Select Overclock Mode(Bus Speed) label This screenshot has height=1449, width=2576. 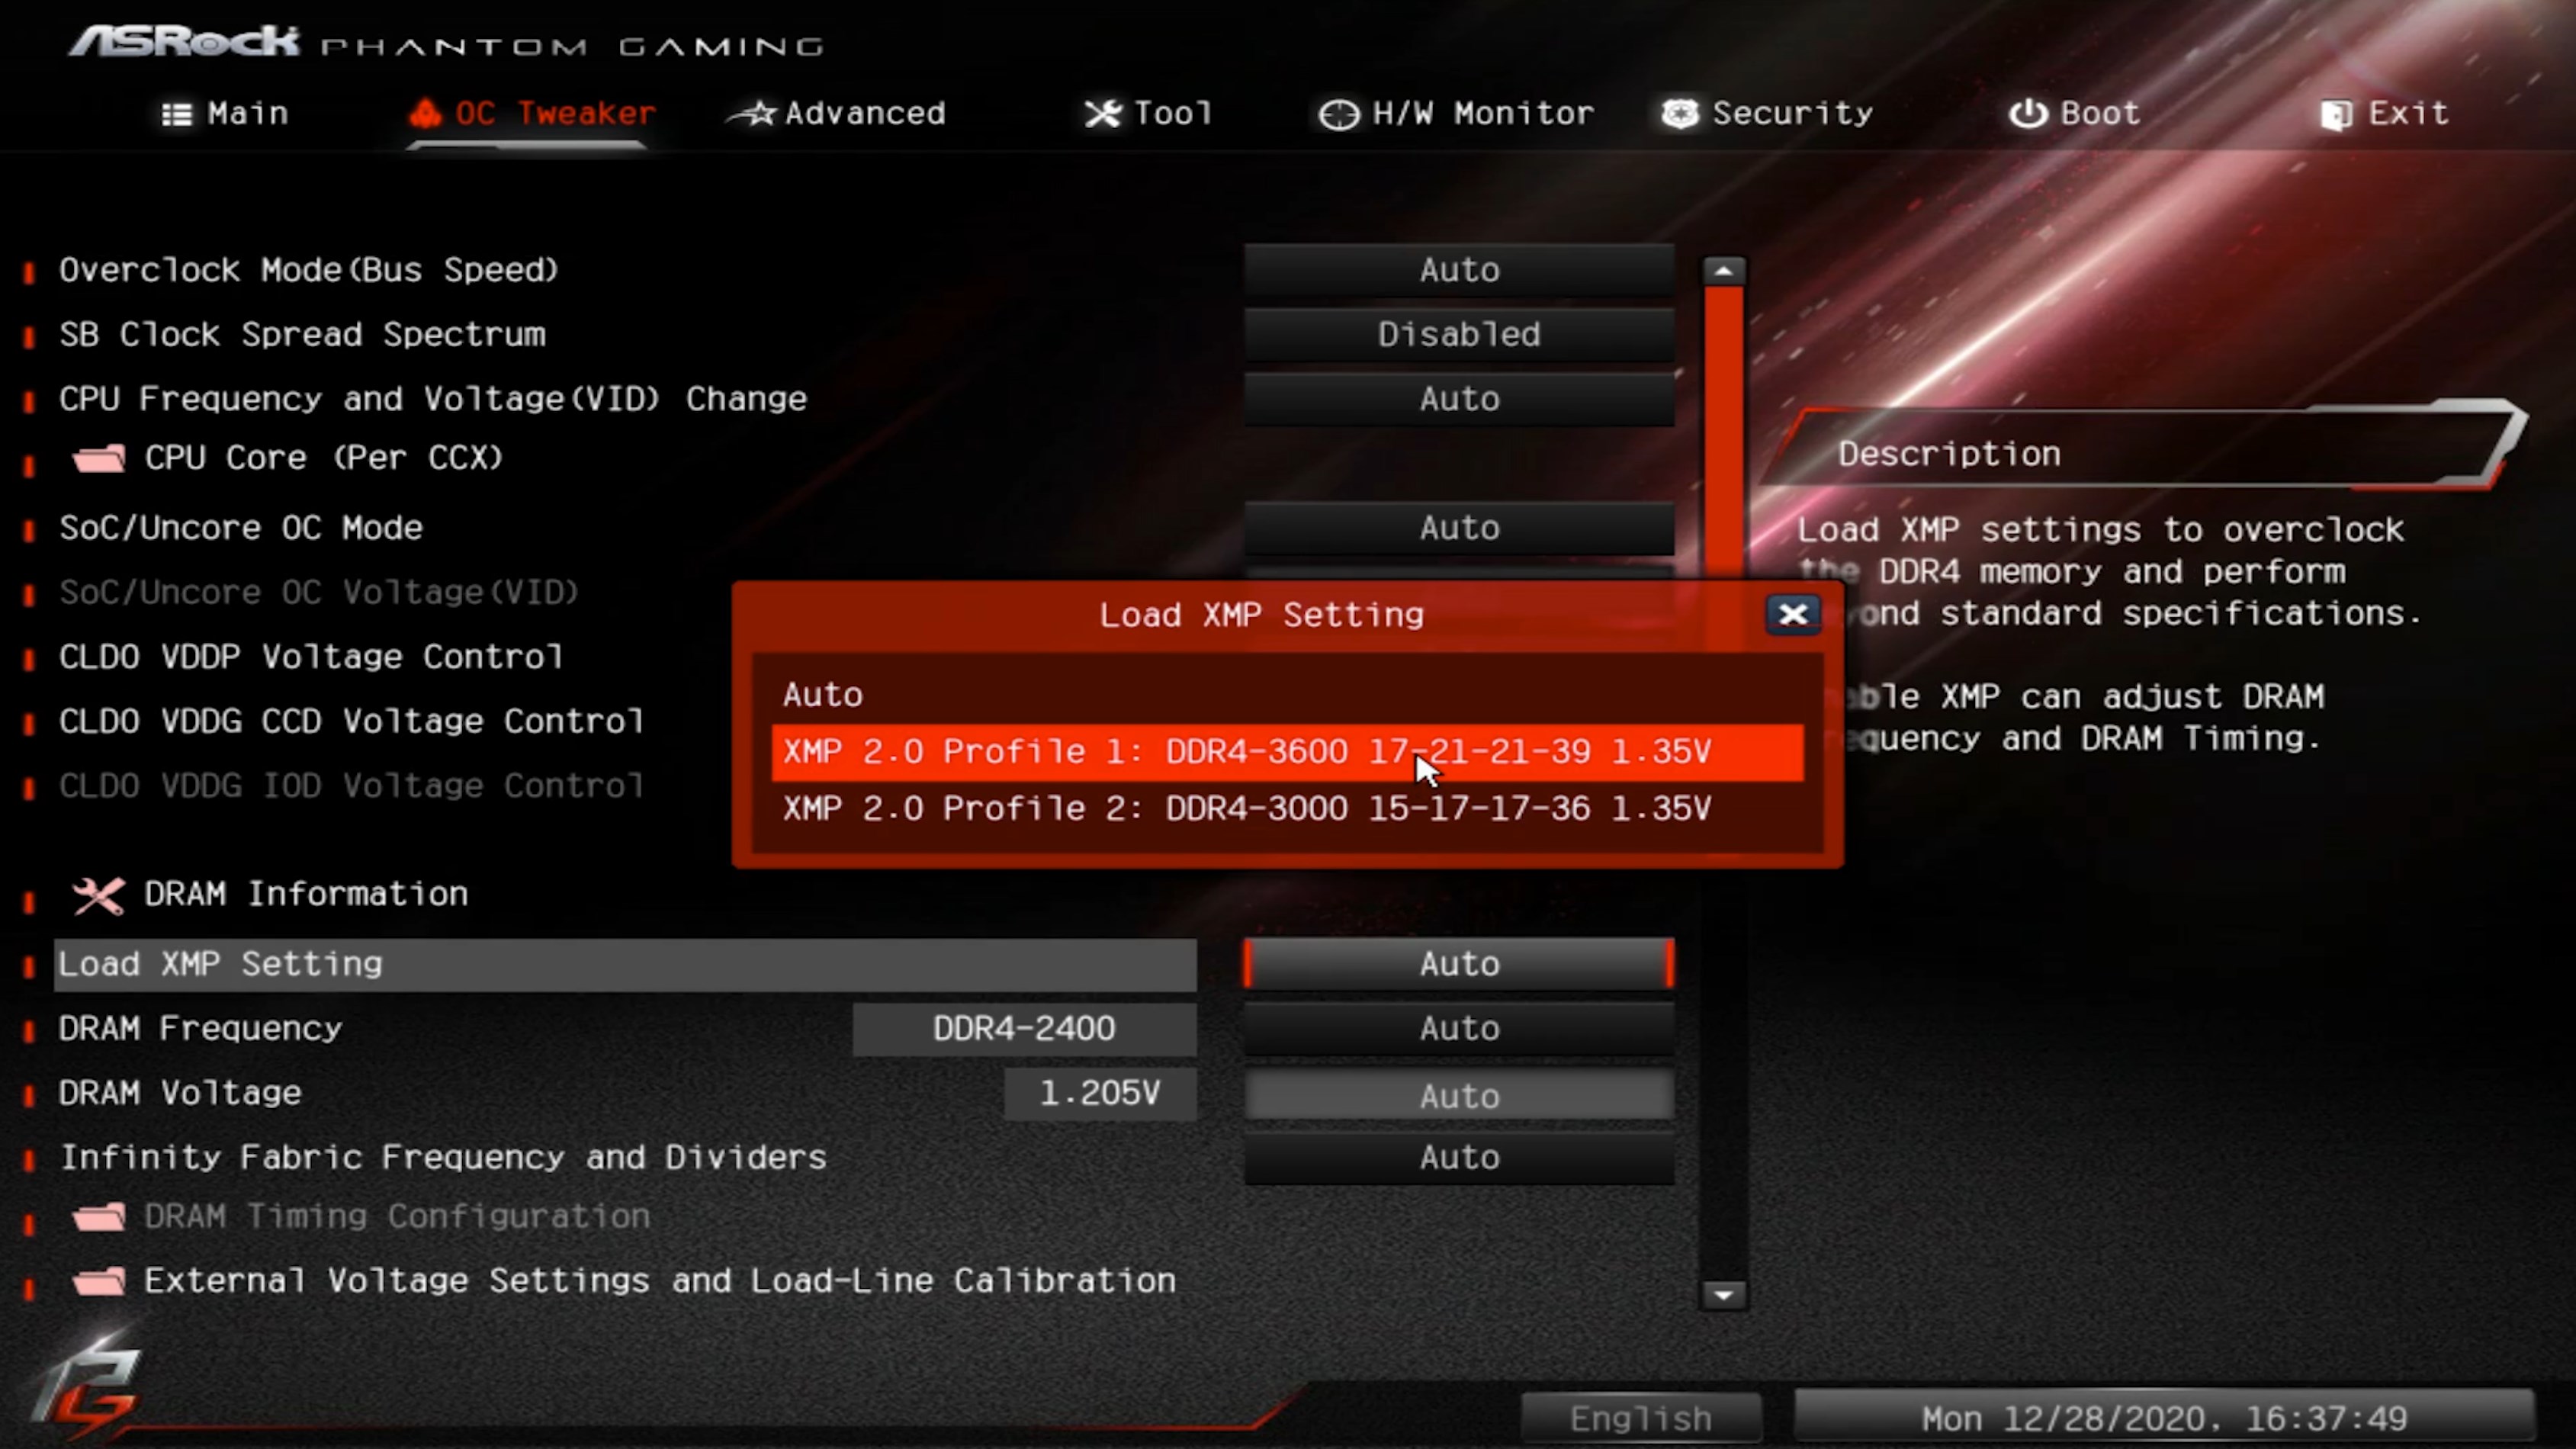[308, 270]
